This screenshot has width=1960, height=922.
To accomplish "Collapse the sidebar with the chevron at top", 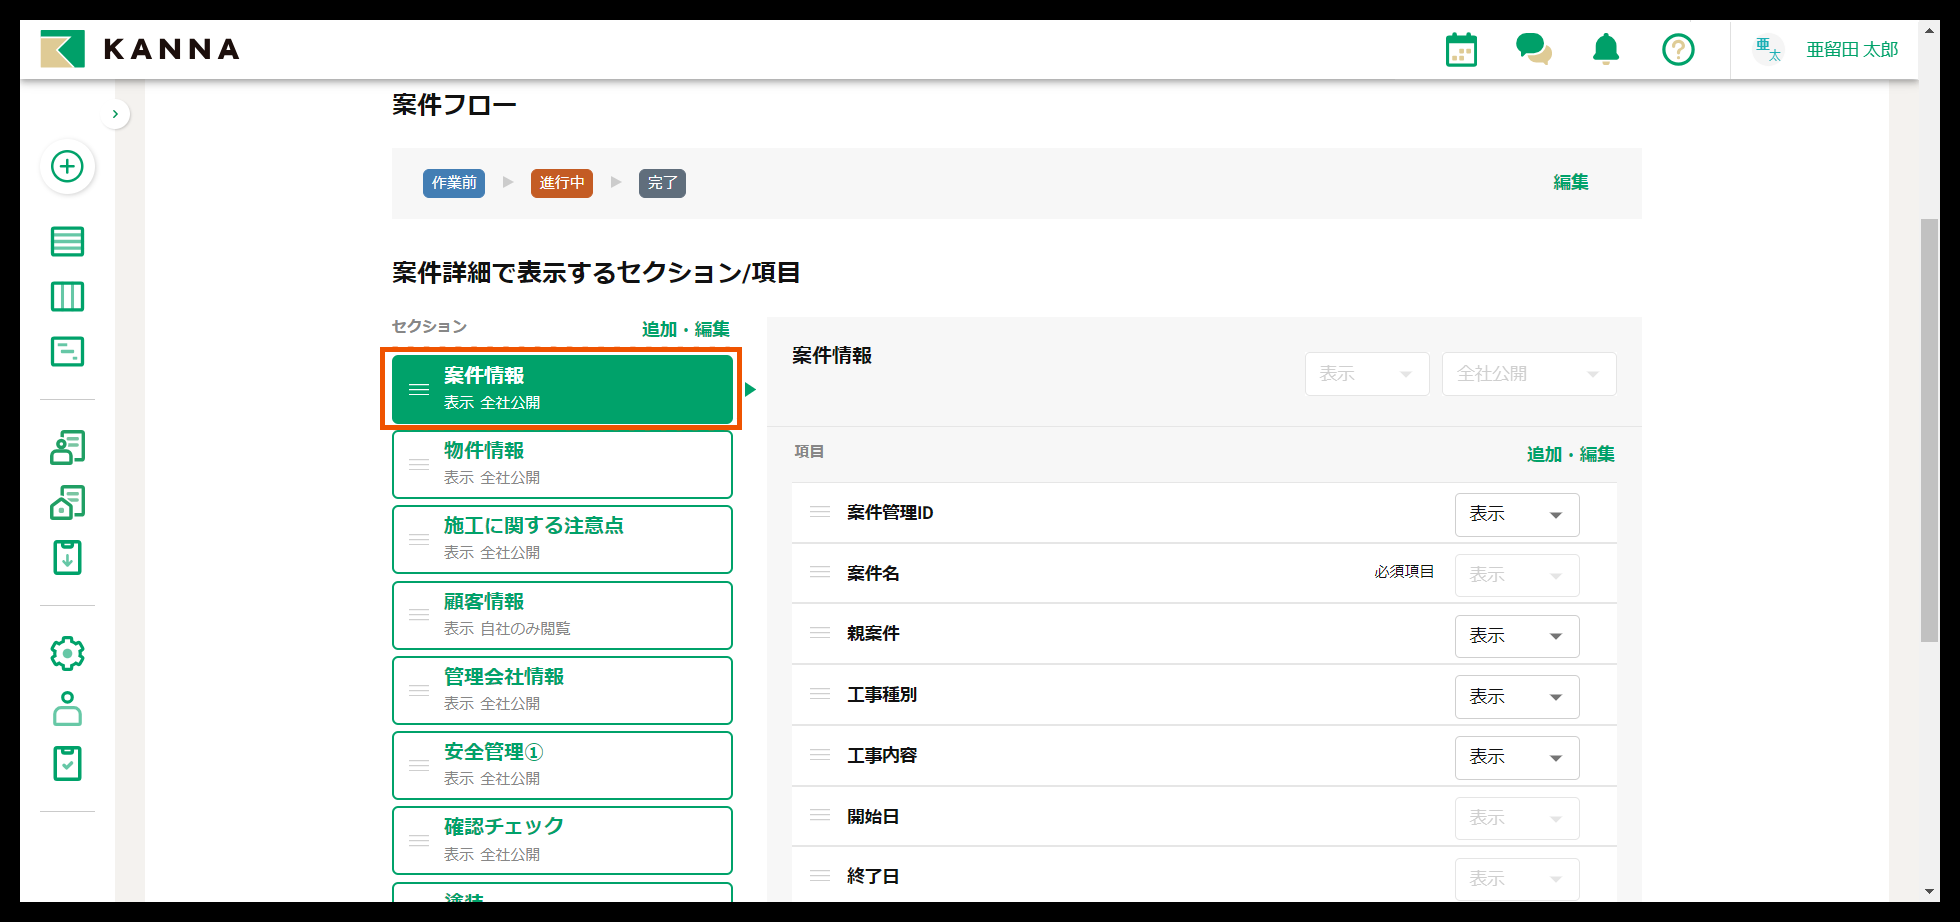I will (x=115, y=113).
